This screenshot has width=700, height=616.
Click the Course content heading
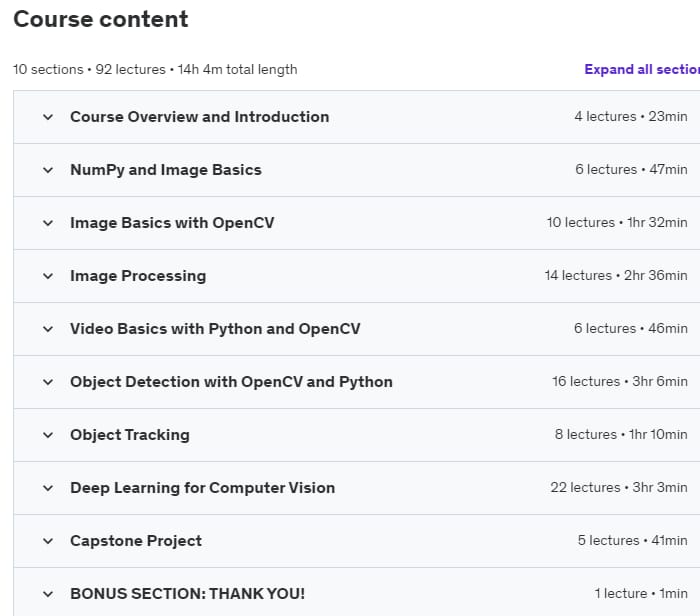coord(101,19)
